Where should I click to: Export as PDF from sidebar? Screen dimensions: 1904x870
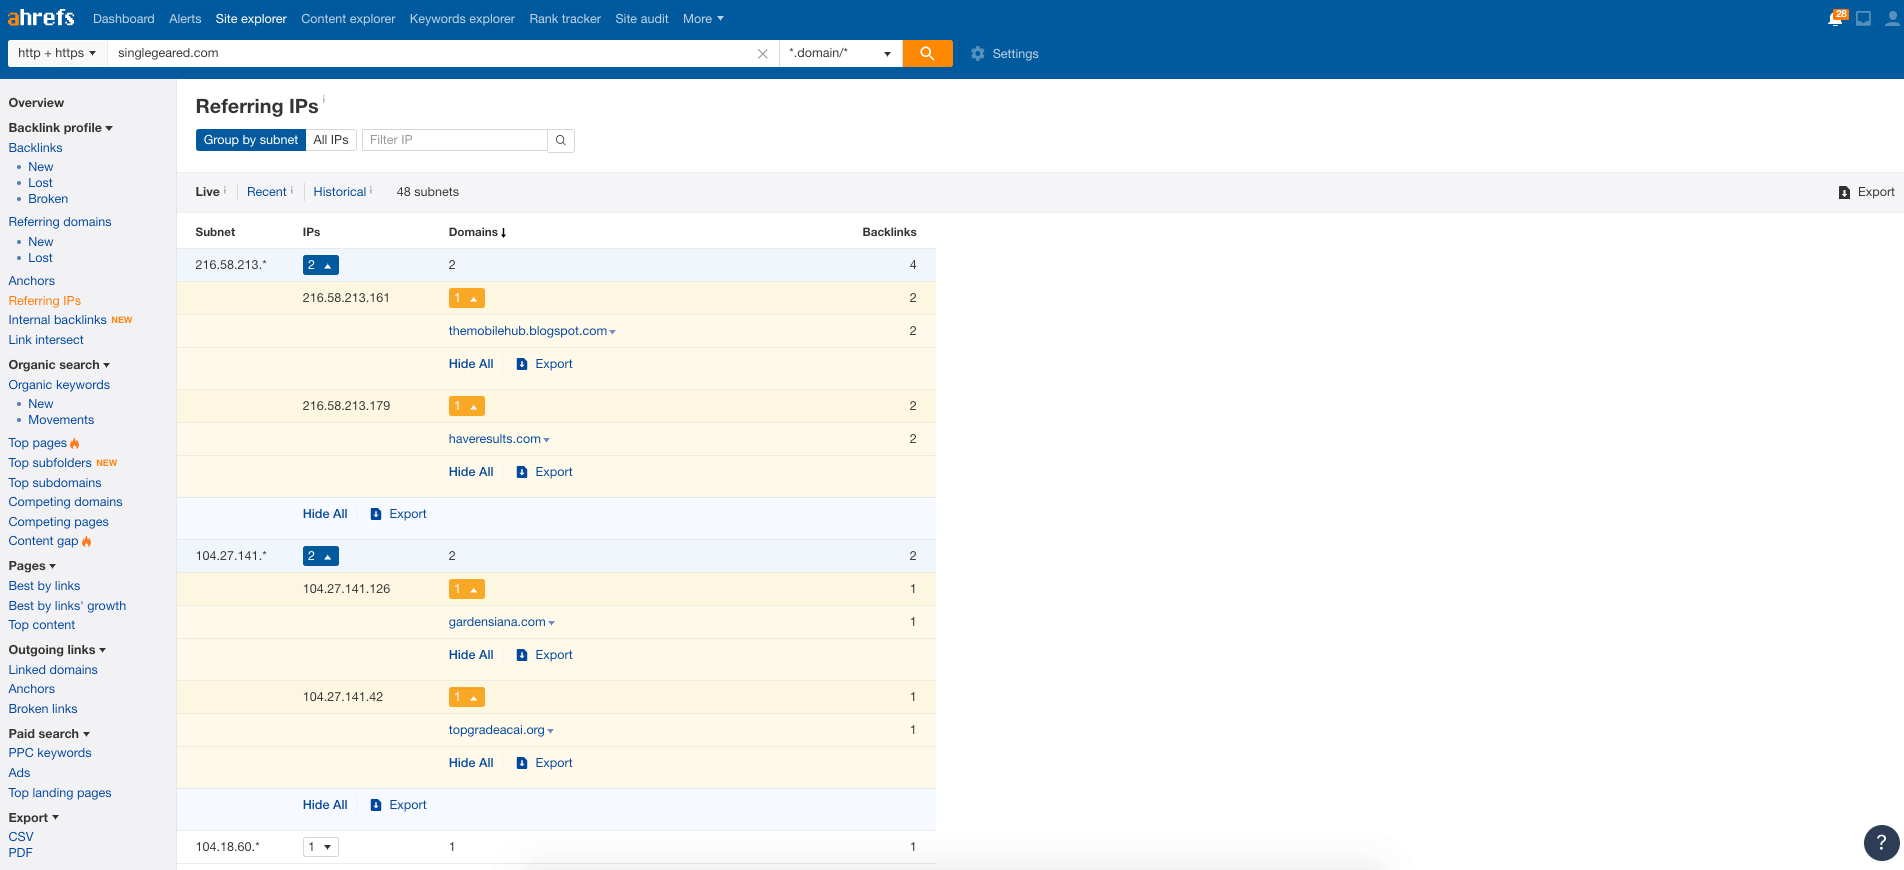point(20,853)
